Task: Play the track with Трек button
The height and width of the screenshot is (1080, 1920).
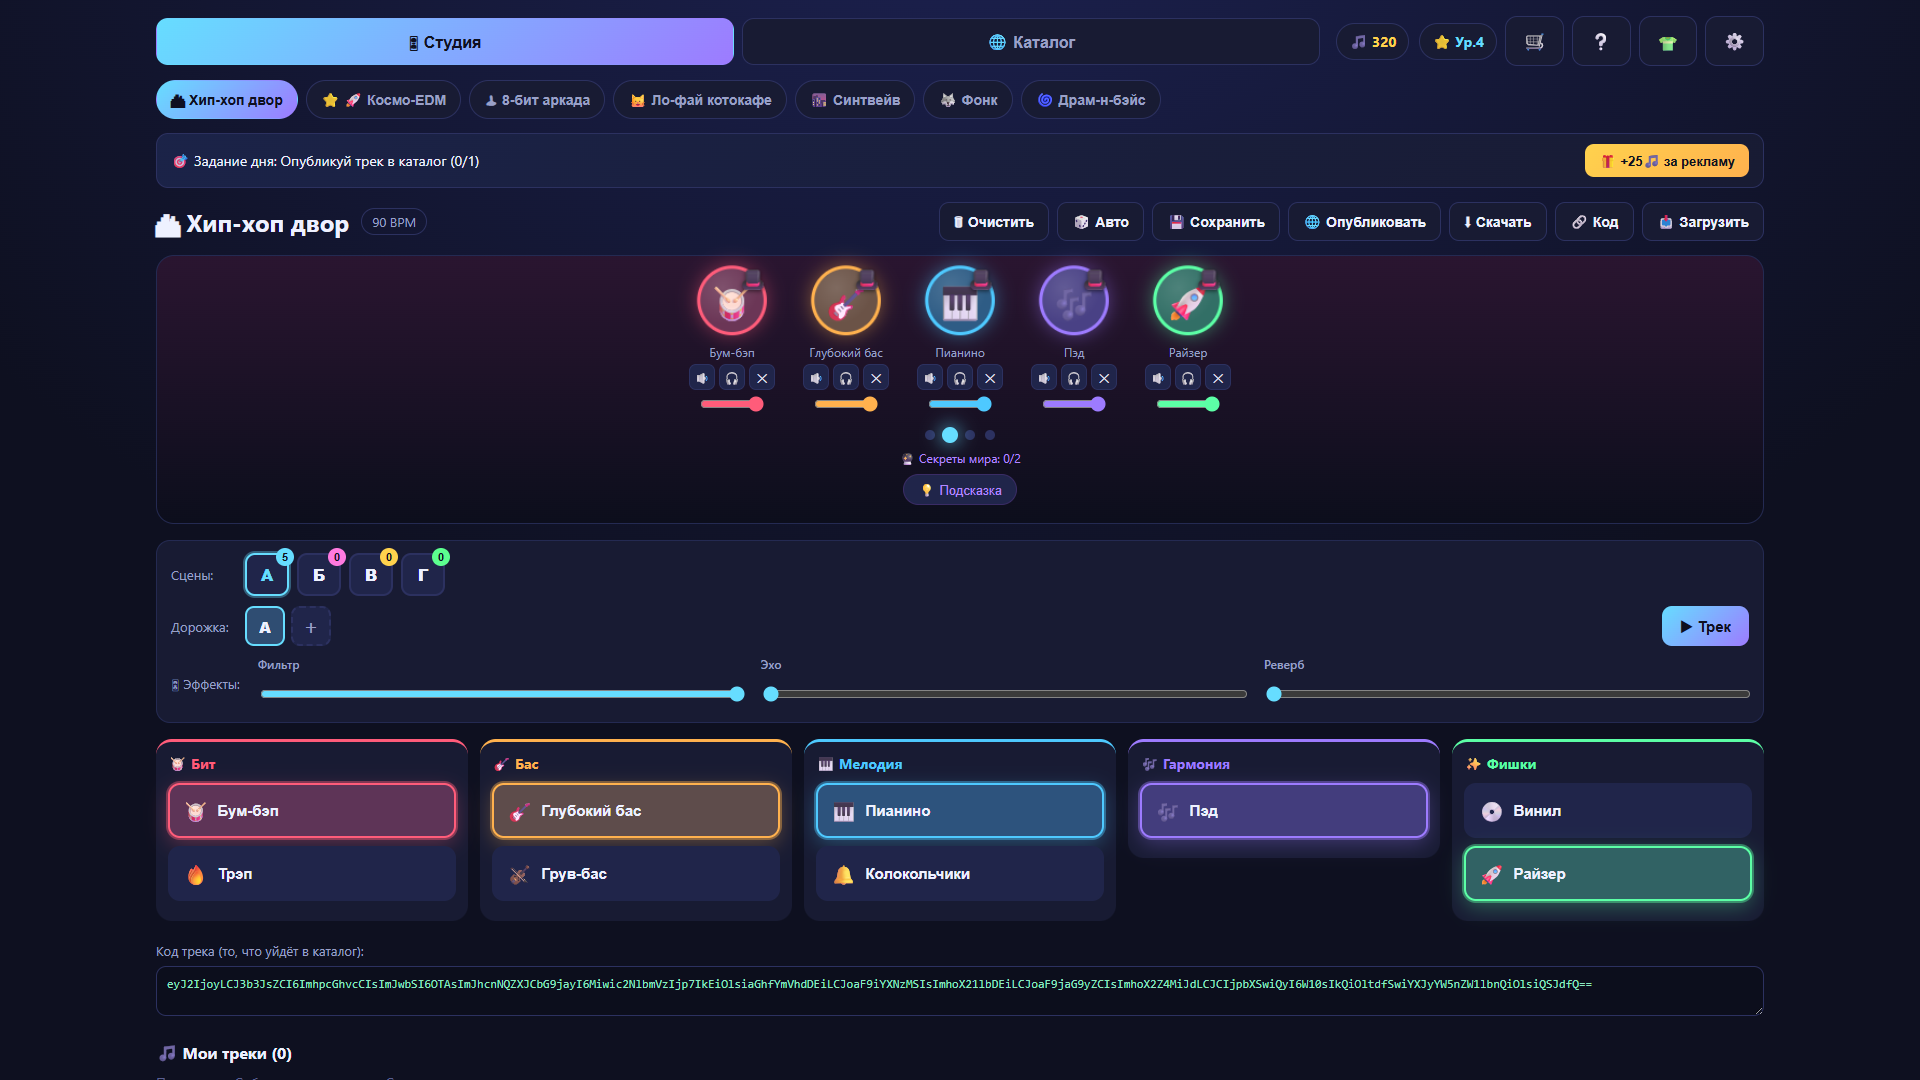Action: [x=1705, y=627]
